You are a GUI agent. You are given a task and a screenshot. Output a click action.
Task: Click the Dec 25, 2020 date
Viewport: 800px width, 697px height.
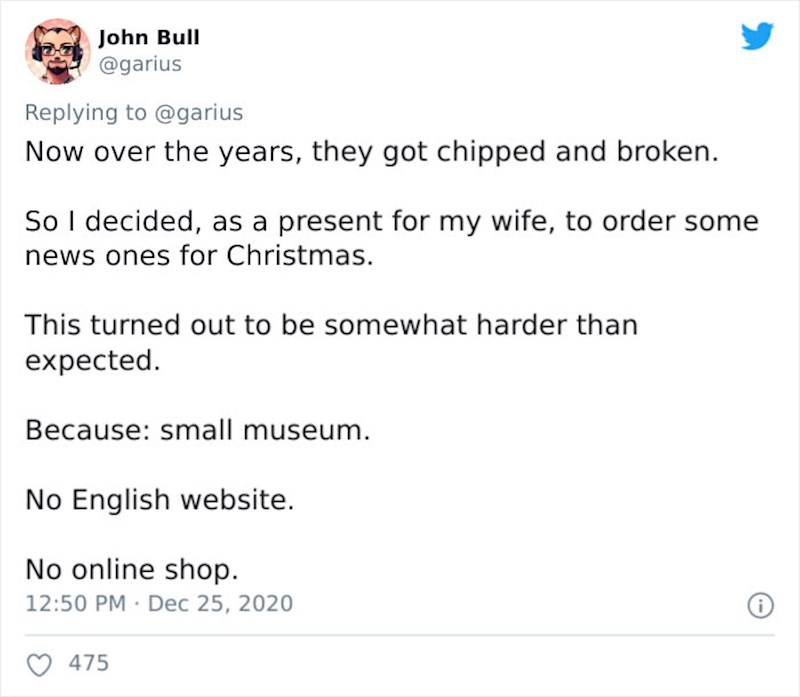click(224, 603)
